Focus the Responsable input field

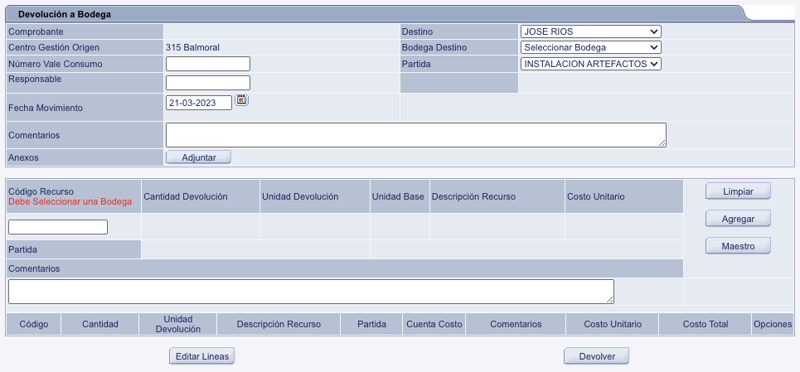tap(208, 83)
